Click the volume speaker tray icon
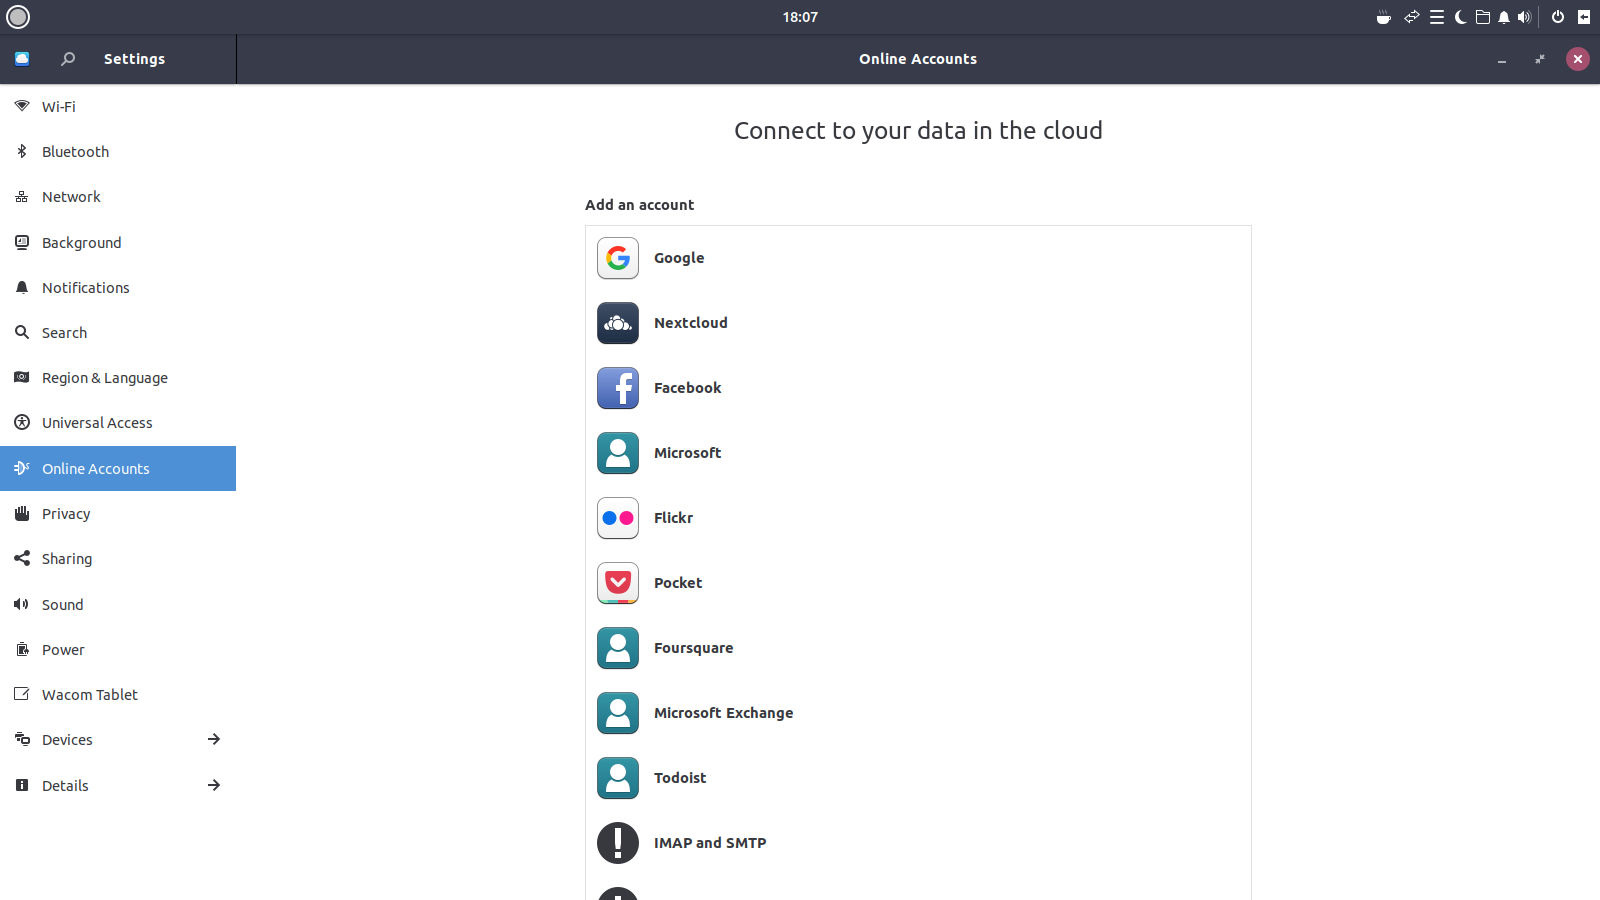The image size is (1600, 900). (1524, 17)
